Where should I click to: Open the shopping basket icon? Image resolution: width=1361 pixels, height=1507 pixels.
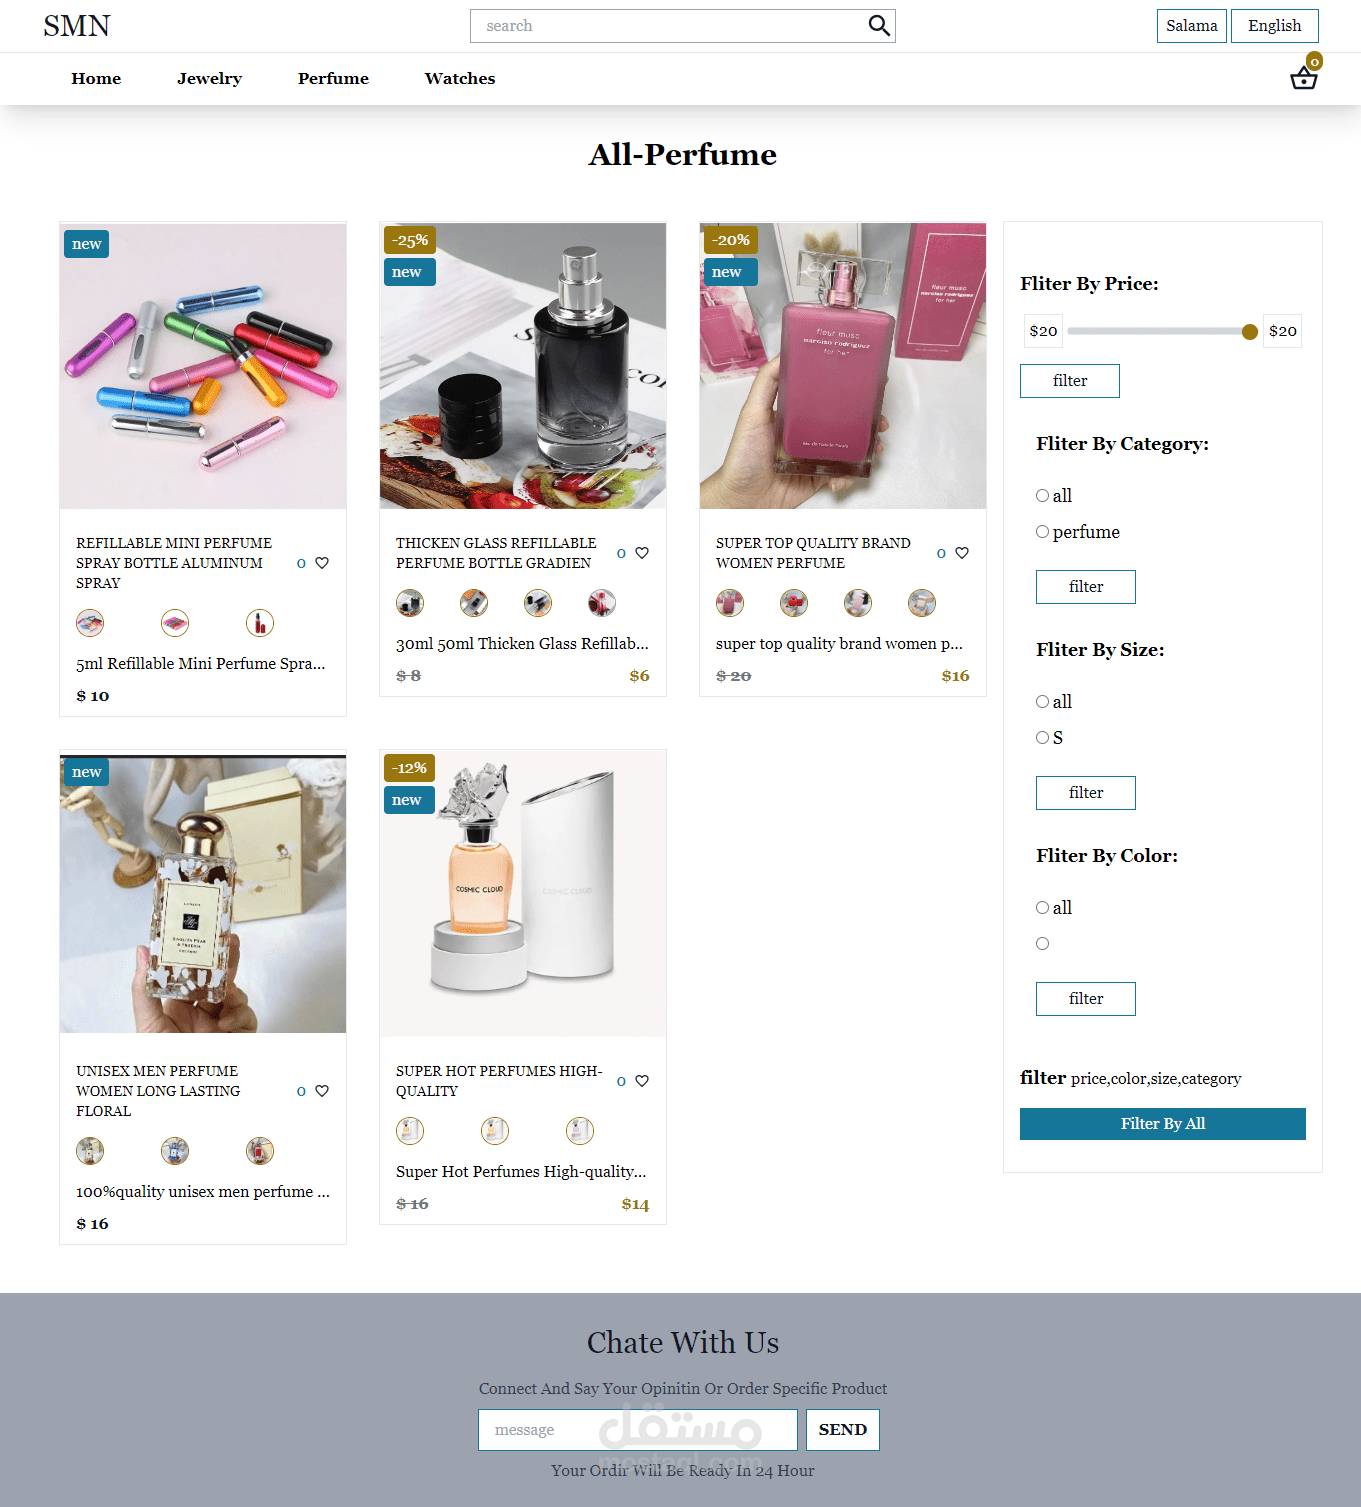(x=1303, y=78)
